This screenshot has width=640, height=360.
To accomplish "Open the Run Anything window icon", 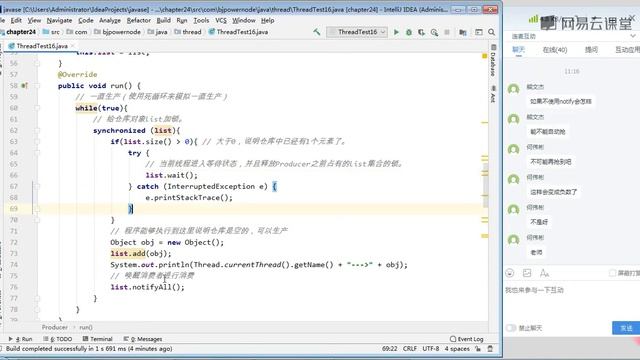I will pos(479,32).
